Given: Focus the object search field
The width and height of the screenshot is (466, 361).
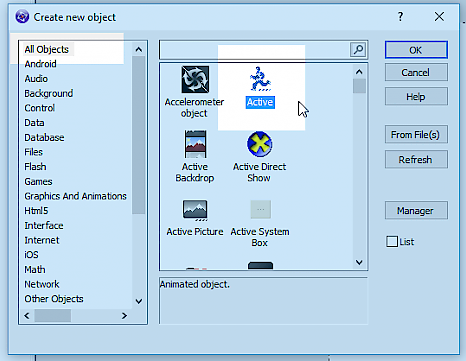Looking at the screenshot, I should pos(255,50).
